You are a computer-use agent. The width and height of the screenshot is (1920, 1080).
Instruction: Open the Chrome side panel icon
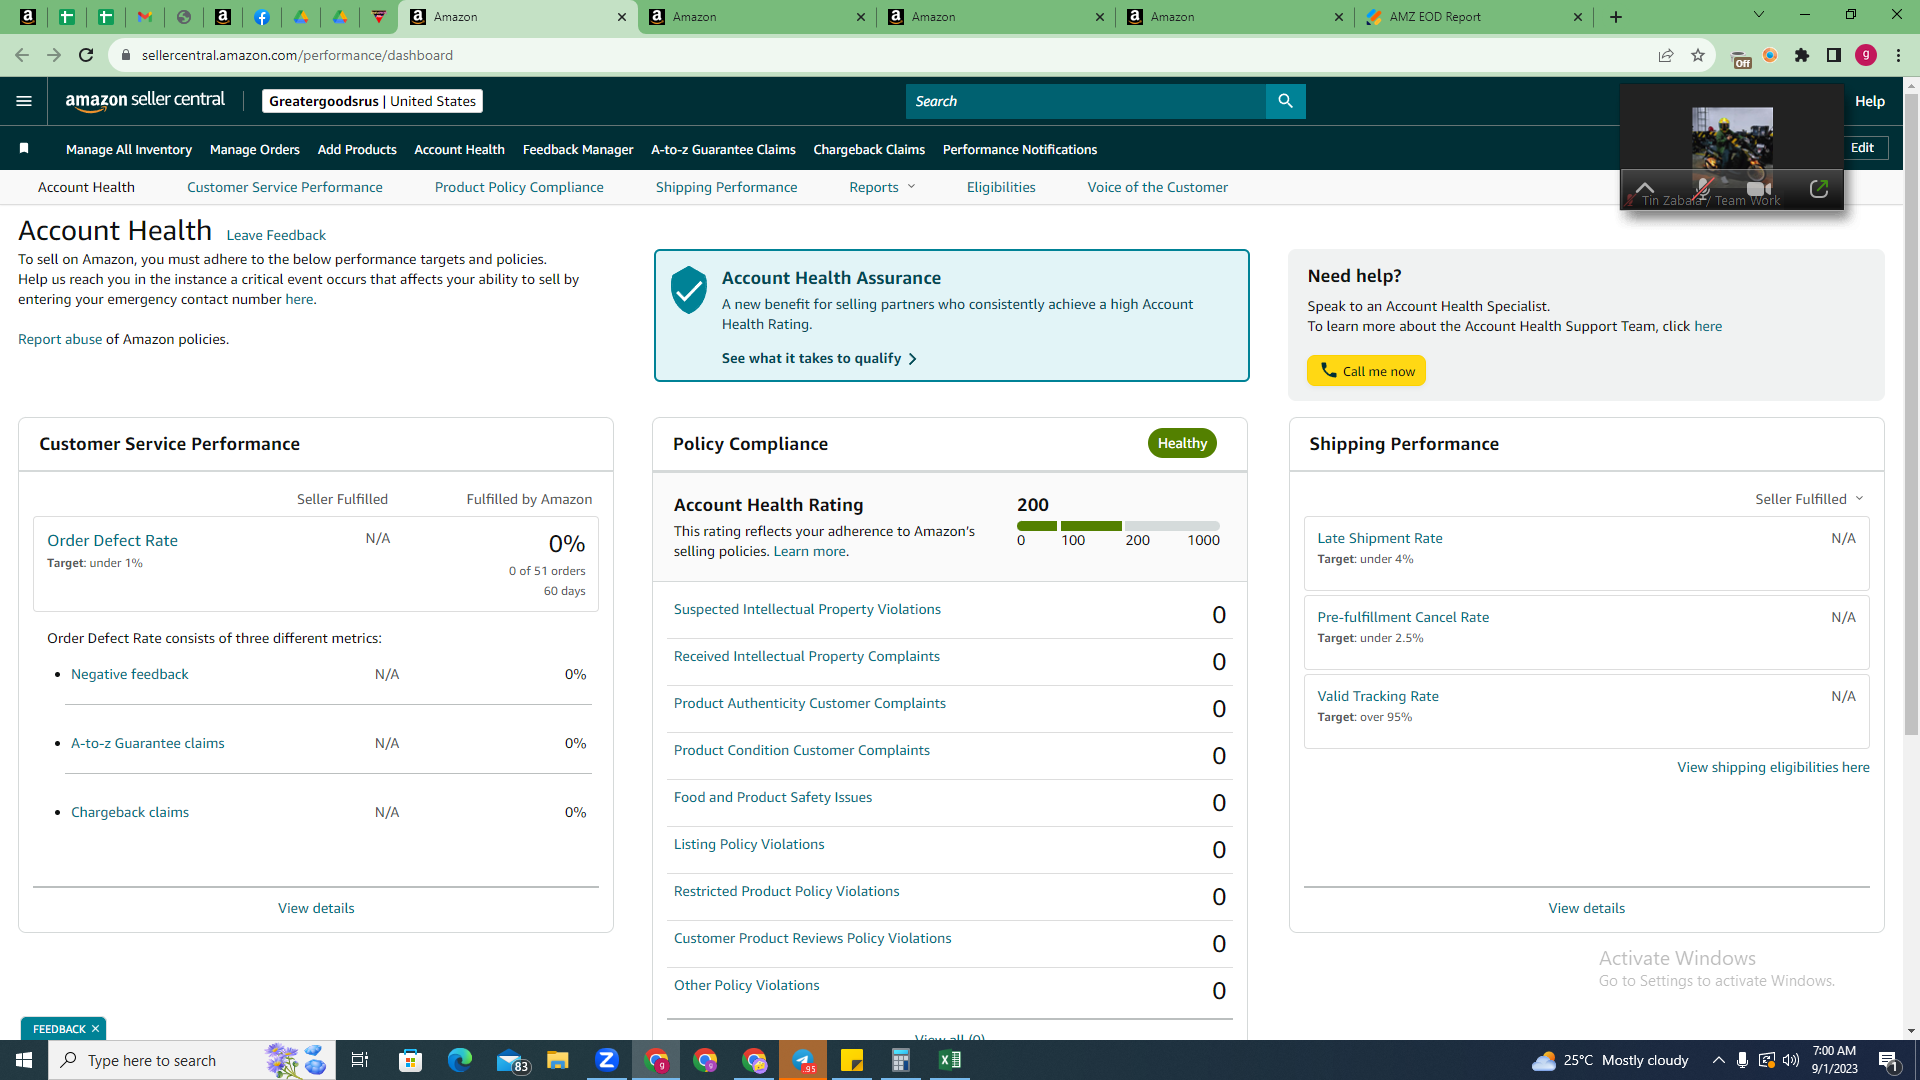click(1834, 55)
